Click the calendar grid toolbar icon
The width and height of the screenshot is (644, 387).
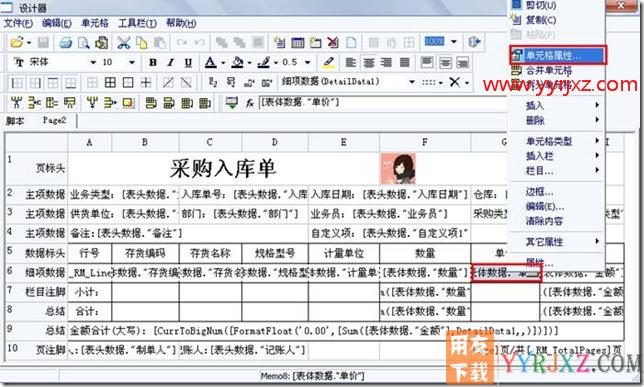tap(297, 42)
